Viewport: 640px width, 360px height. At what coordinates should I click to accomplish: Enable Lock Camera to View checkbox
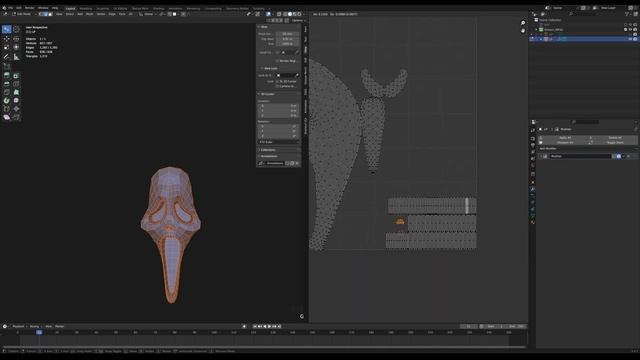click(278, 86)
